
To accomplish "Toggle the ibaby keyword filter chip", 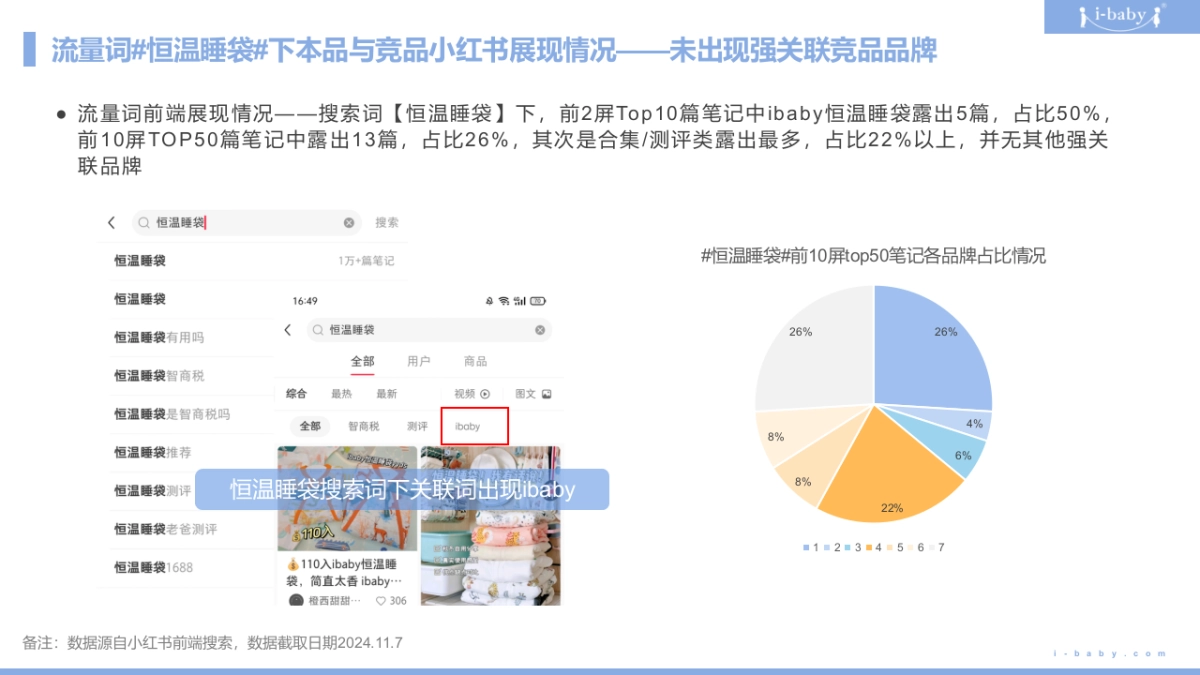I will tap(468, 425).
